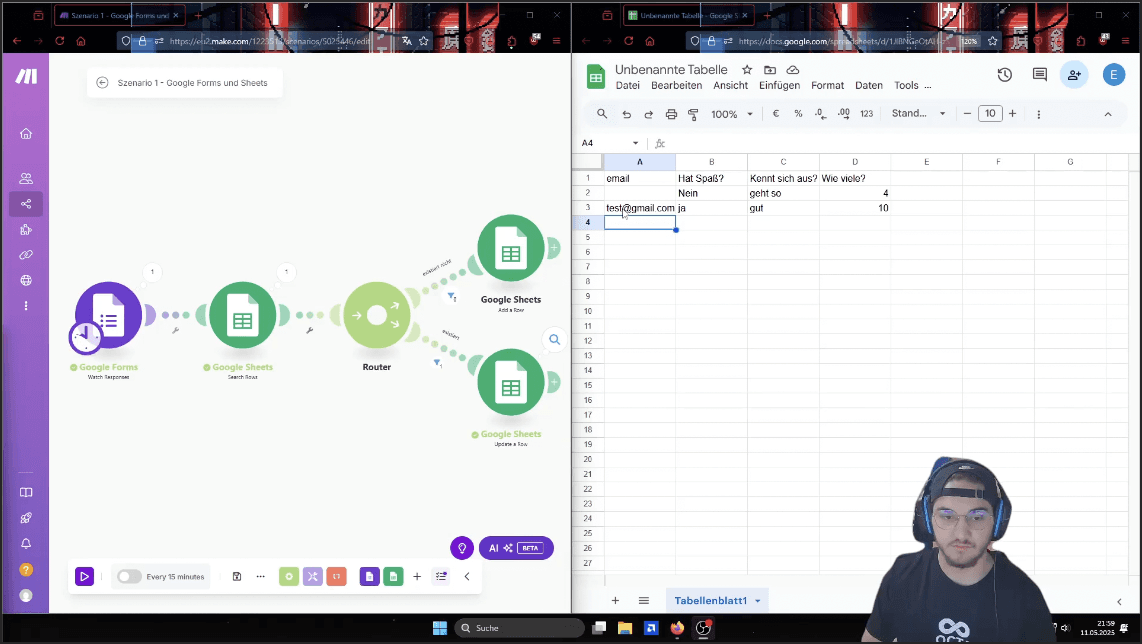
Task: Select the Google Sheets Update a Row module
Action: [x=511, y=382]
